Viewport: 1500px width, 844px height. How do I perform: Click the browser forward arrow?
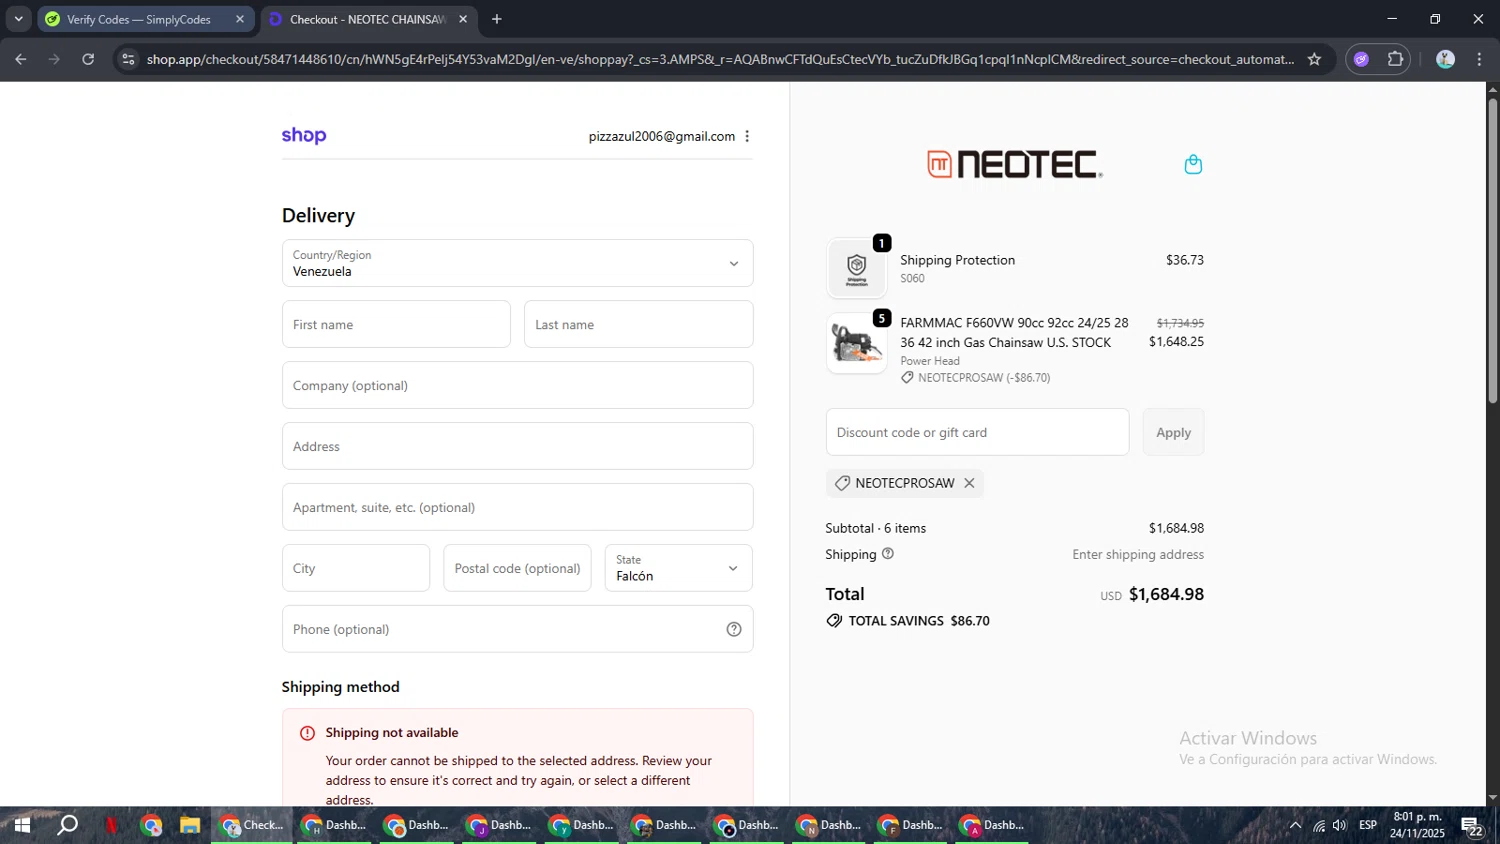coord(54,59)
